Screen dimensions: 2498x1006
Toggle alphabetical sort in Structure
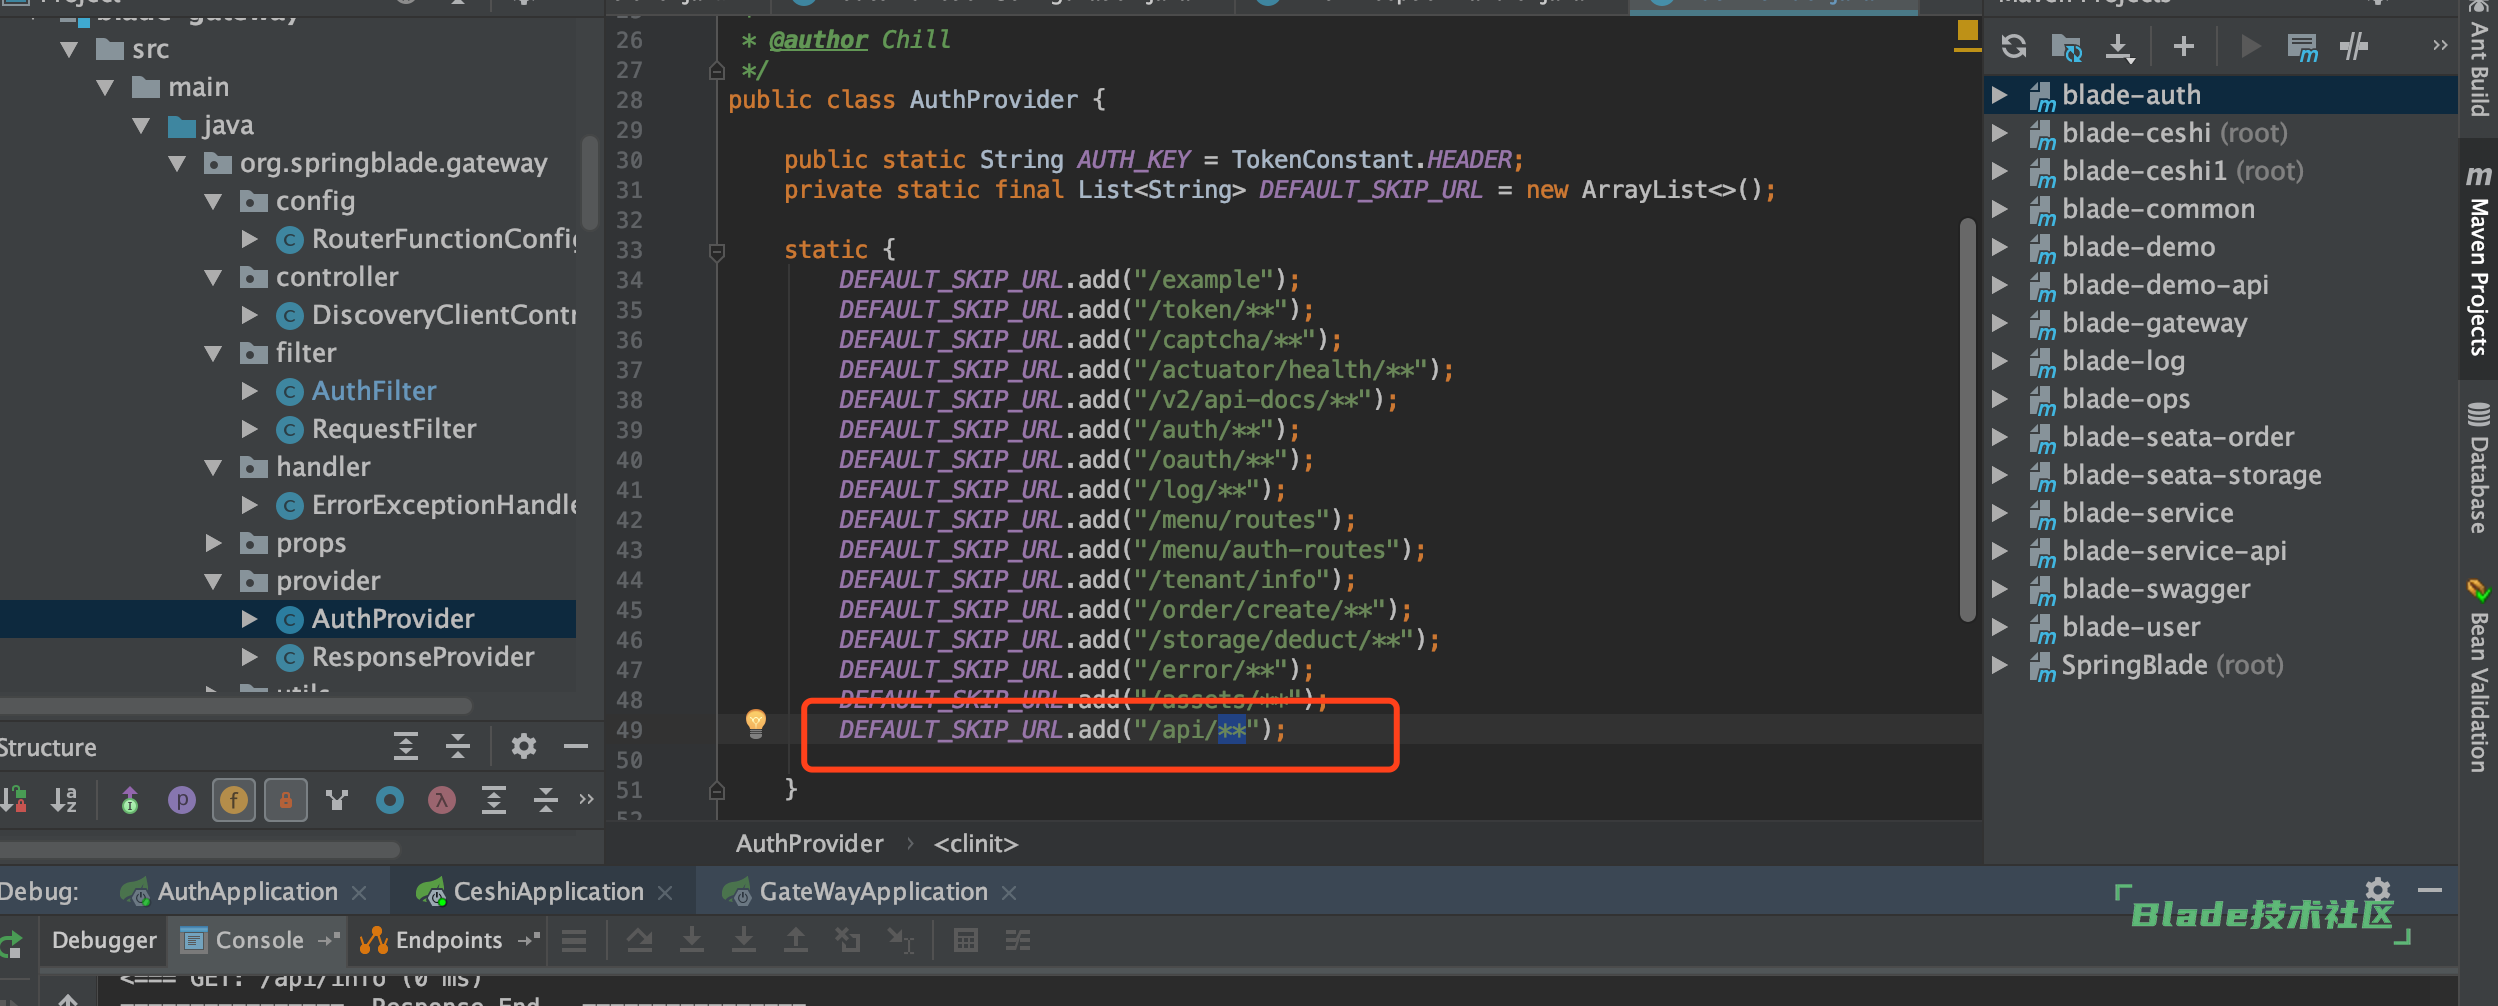coord(64,799)
